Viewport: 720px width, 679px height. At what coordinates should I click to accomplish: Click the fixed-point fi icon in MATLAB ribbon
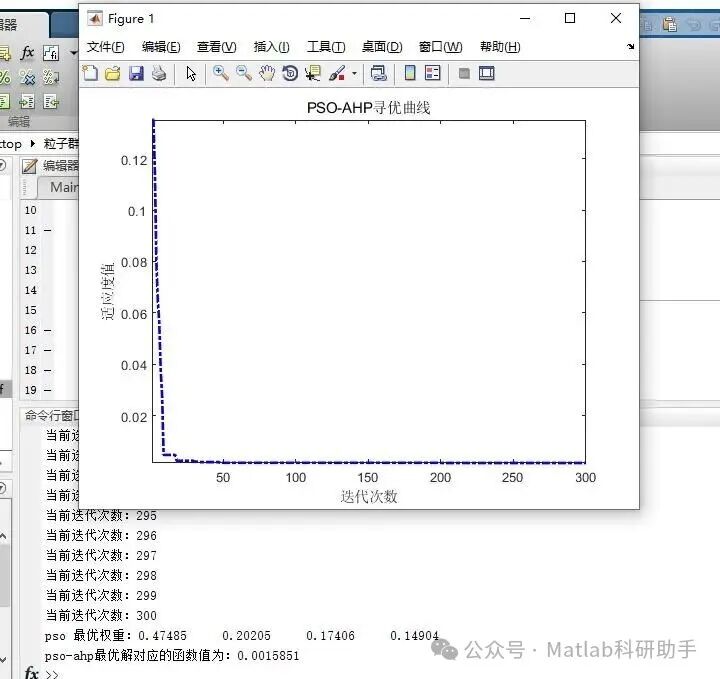[x=51, y=53]
